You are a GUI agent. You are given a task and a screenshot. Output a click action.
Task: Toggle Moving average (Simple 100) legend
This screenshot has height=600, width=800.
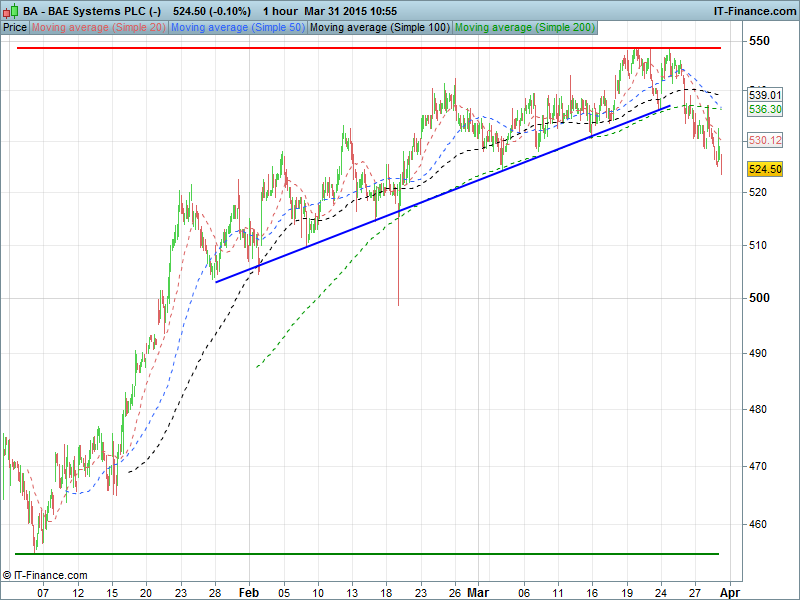click(379, 27)
